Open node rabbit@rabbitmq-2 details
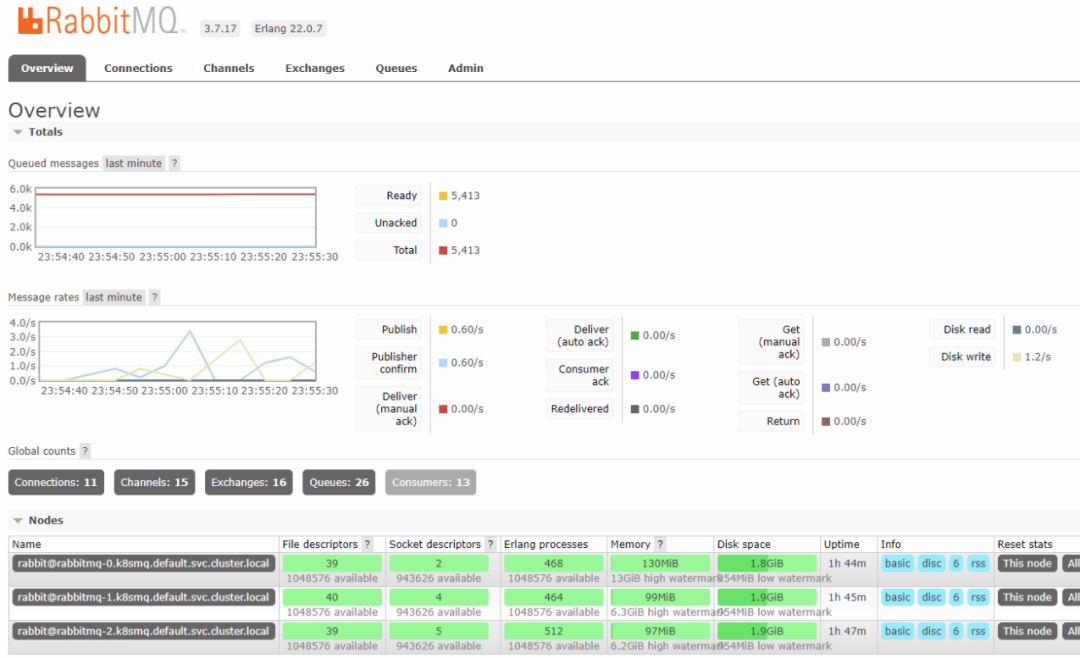 [x=143, y=631]
